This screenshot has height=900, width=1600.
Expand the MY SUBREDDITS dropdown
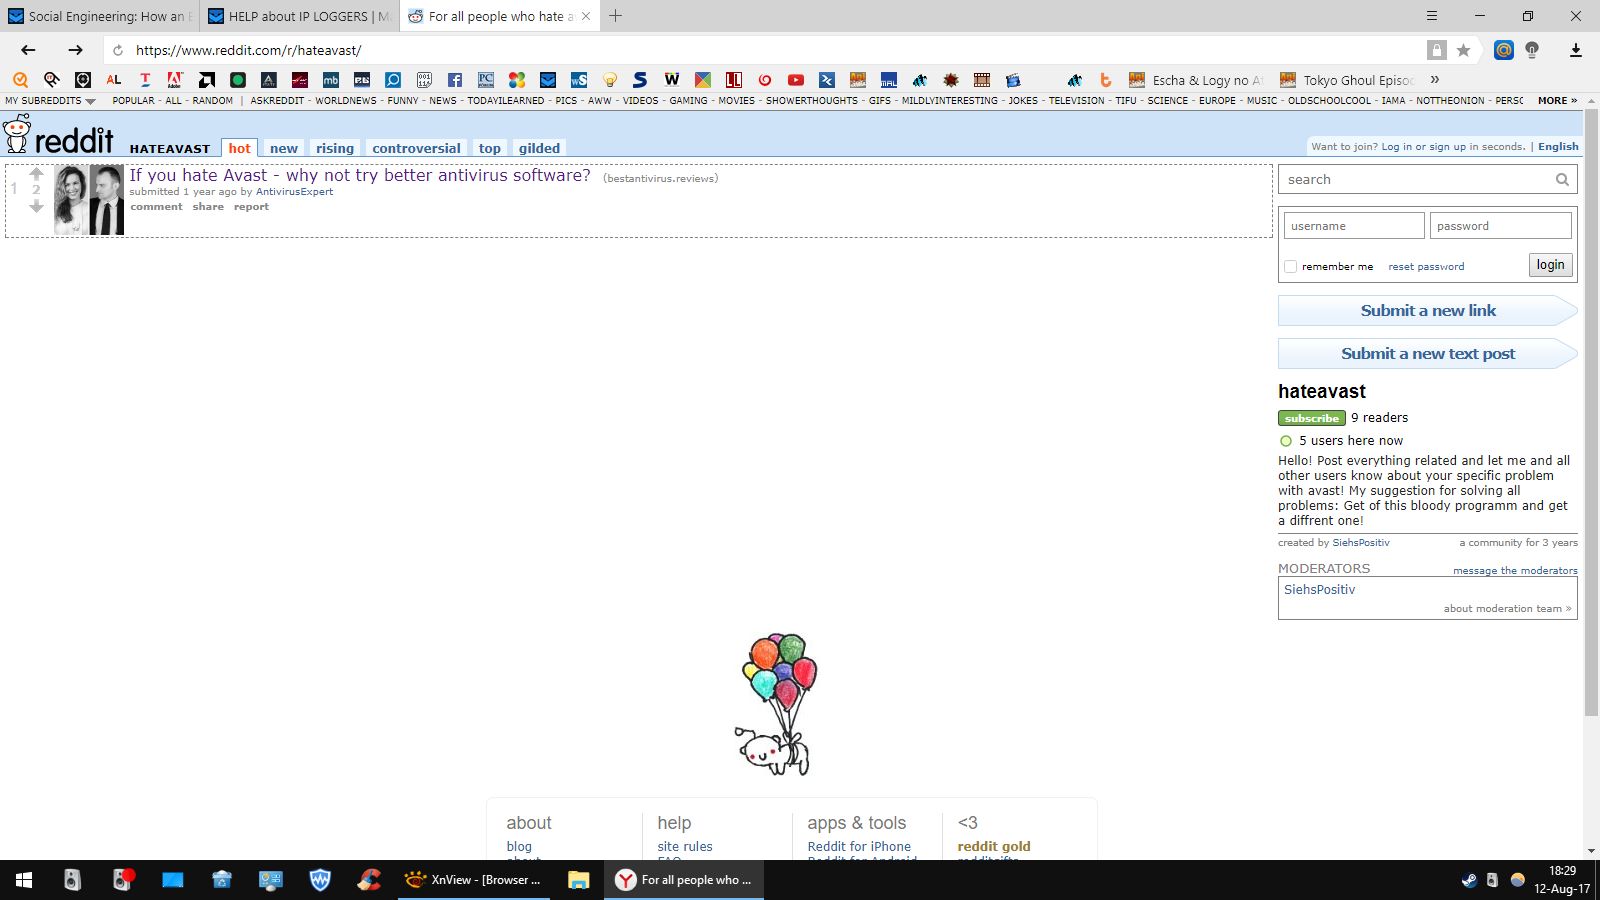[x=50, y=101]
